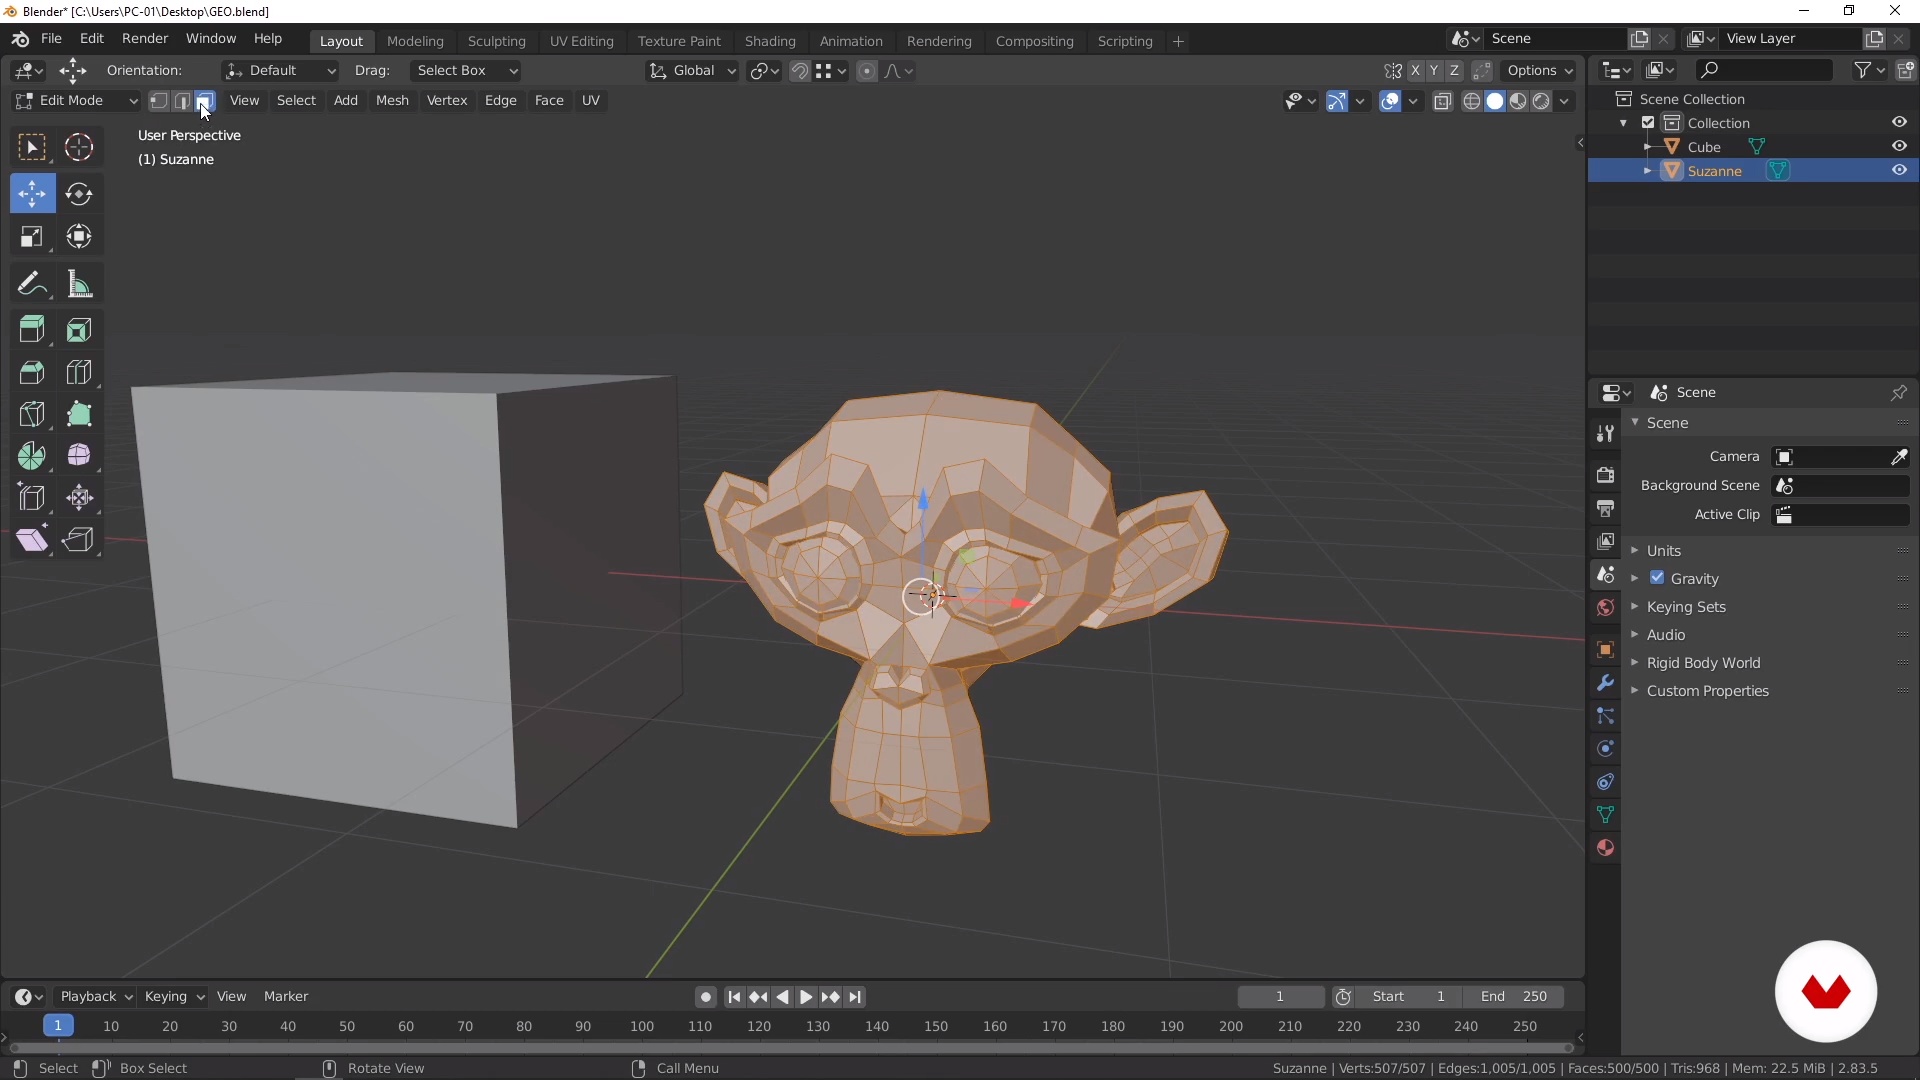Enable X axis mirror
This screenshot has width=1920, height=1080.
click(1415, 71)
